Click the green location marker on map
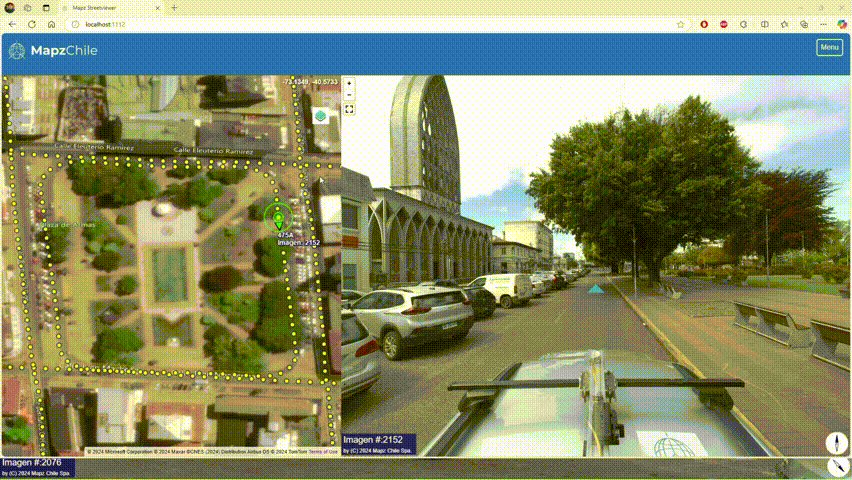 tap(278, 216)
